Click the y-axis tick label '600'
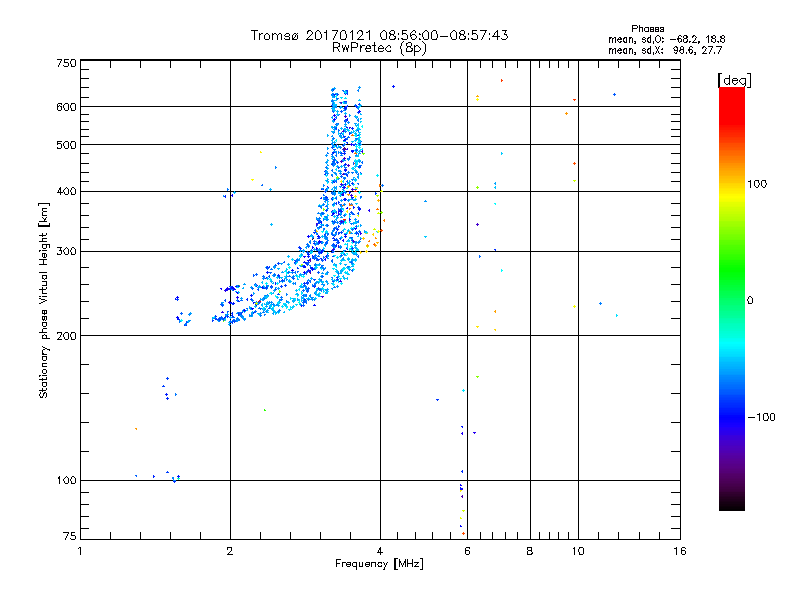Image resolution: width=800 pixels, height=600 pixels. [x=66, y=107]
